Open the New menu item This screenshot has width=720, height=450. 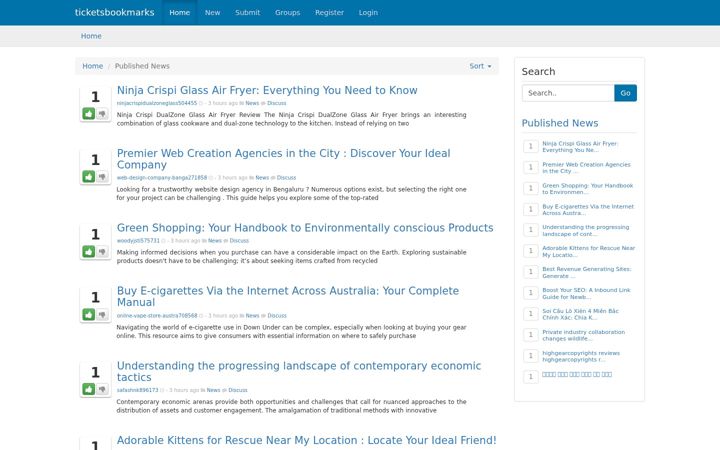point(212,12)
